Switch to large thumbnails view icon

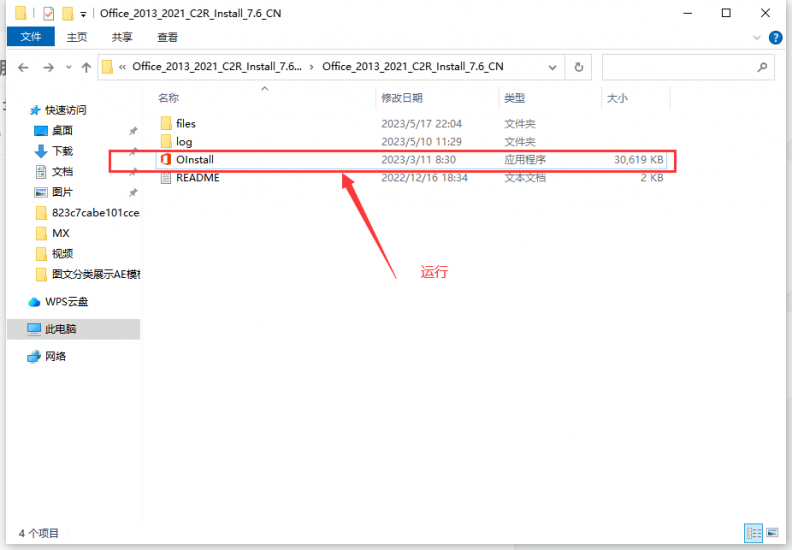click(772, 533)
